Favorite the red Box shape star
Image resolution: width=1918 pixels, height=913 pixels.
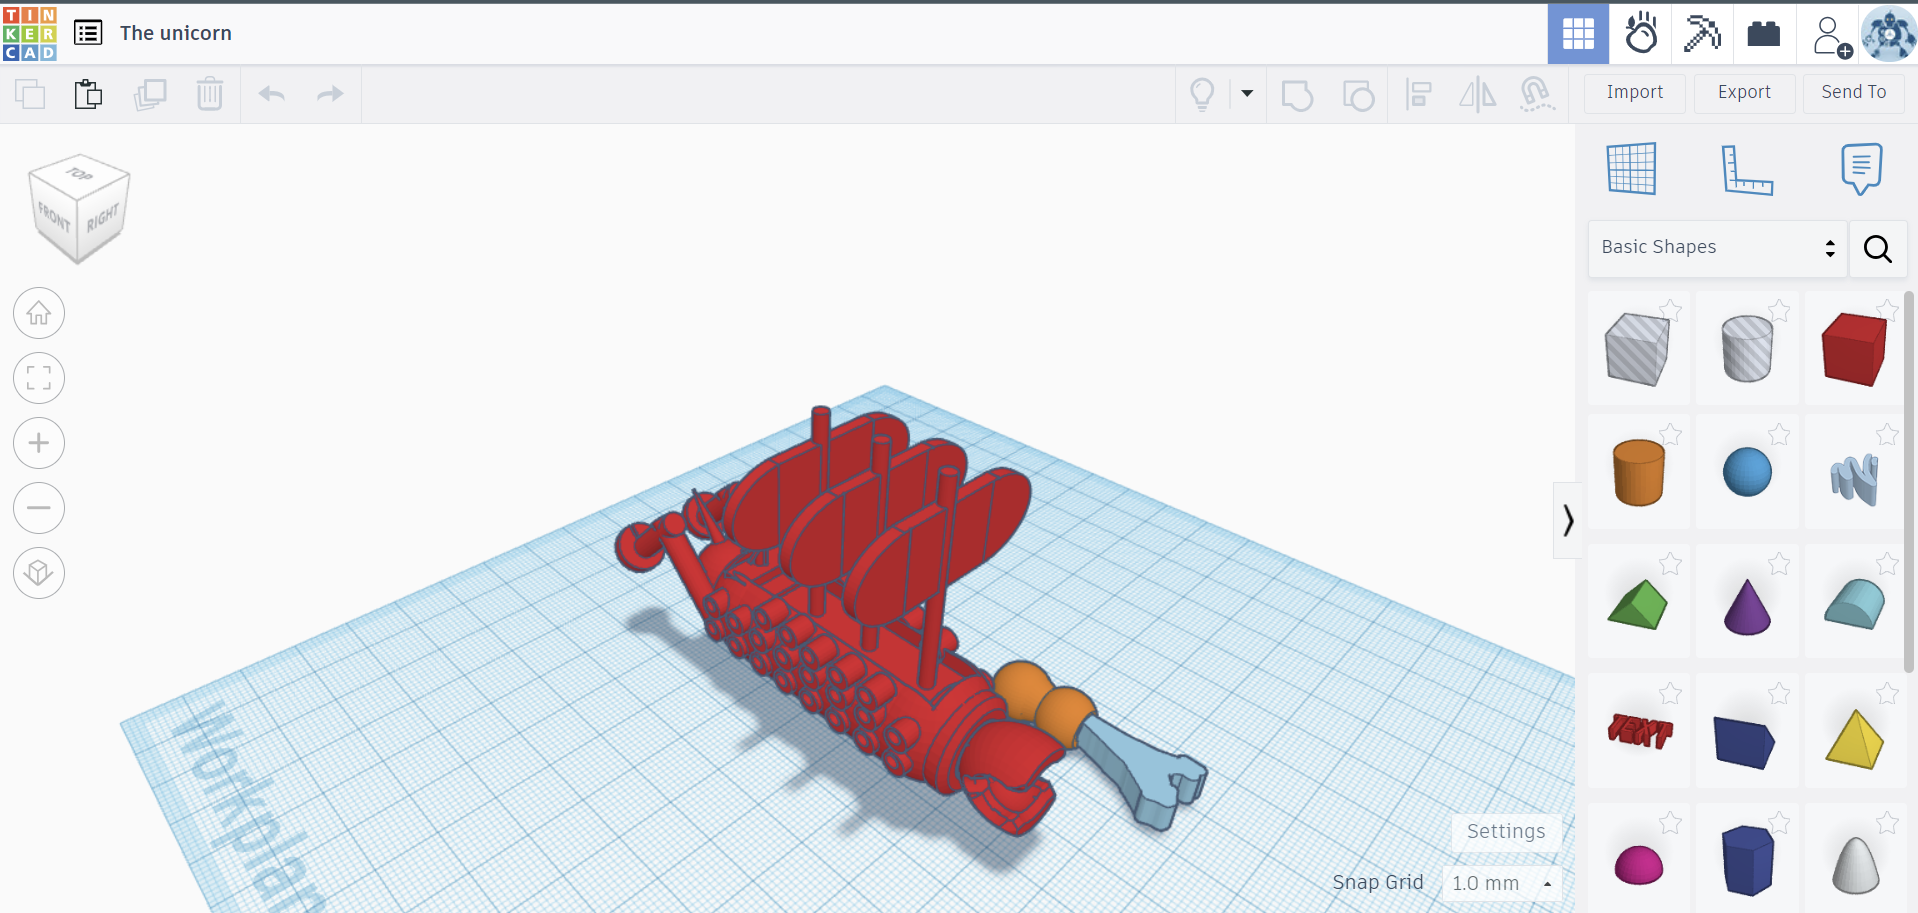click(1887, 310)
